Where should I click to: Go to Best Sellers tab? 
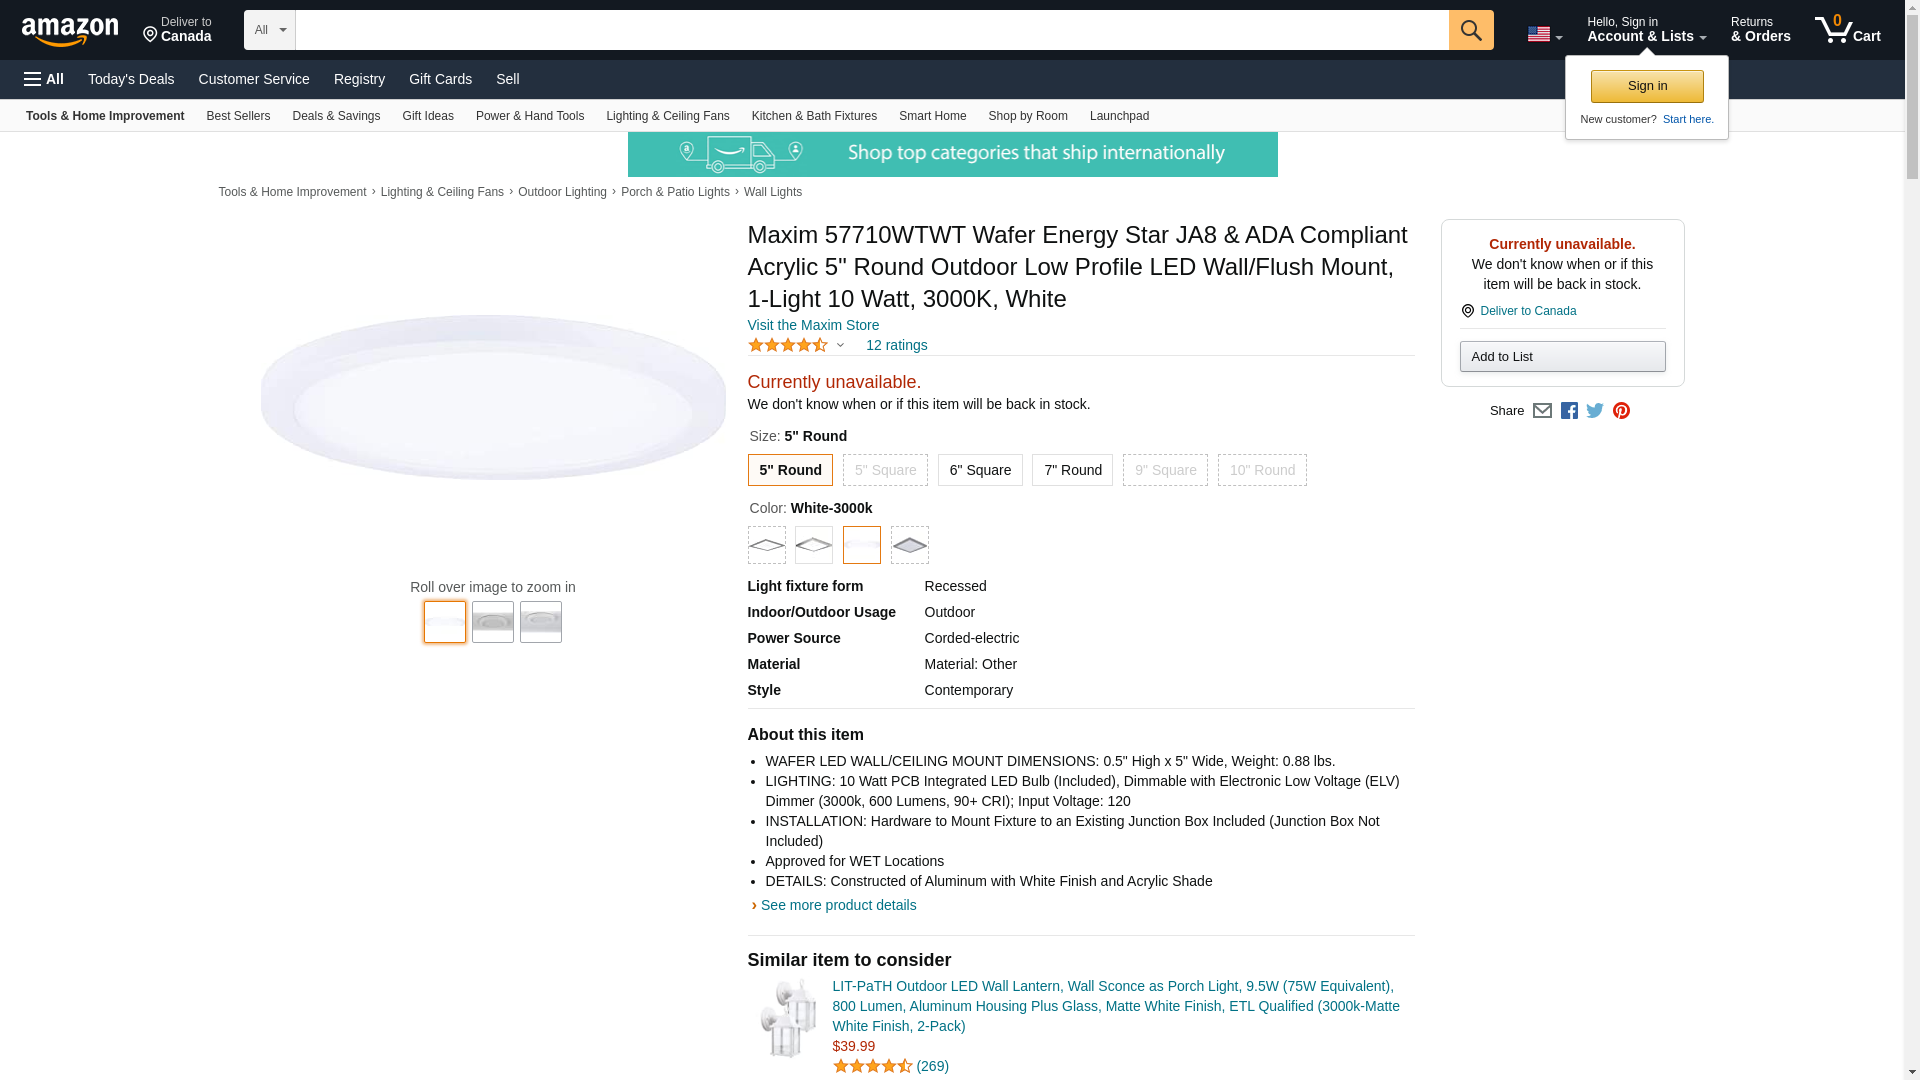pyautogui.click(x=238, y=116)
